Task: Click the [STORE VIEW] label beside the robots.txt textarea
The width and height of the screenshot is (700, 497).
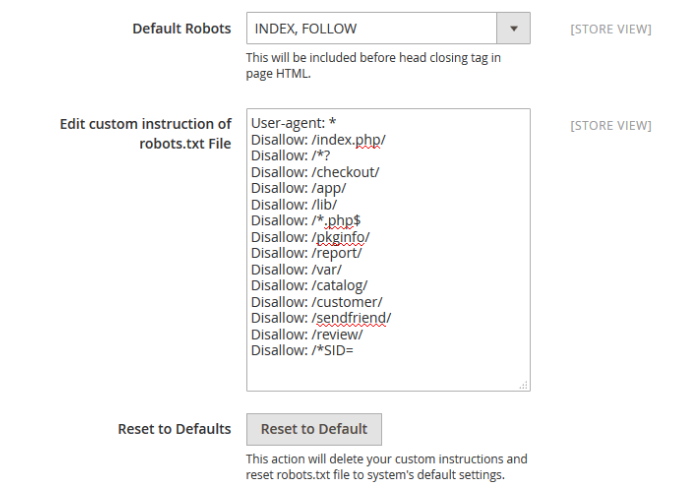Action: point(610,126)
